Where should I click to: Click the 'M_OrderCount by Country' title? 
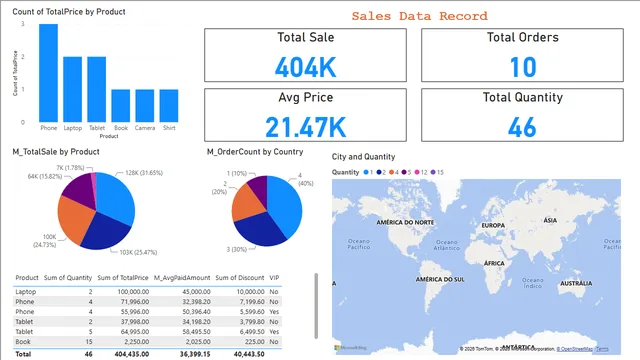[255, 152]
